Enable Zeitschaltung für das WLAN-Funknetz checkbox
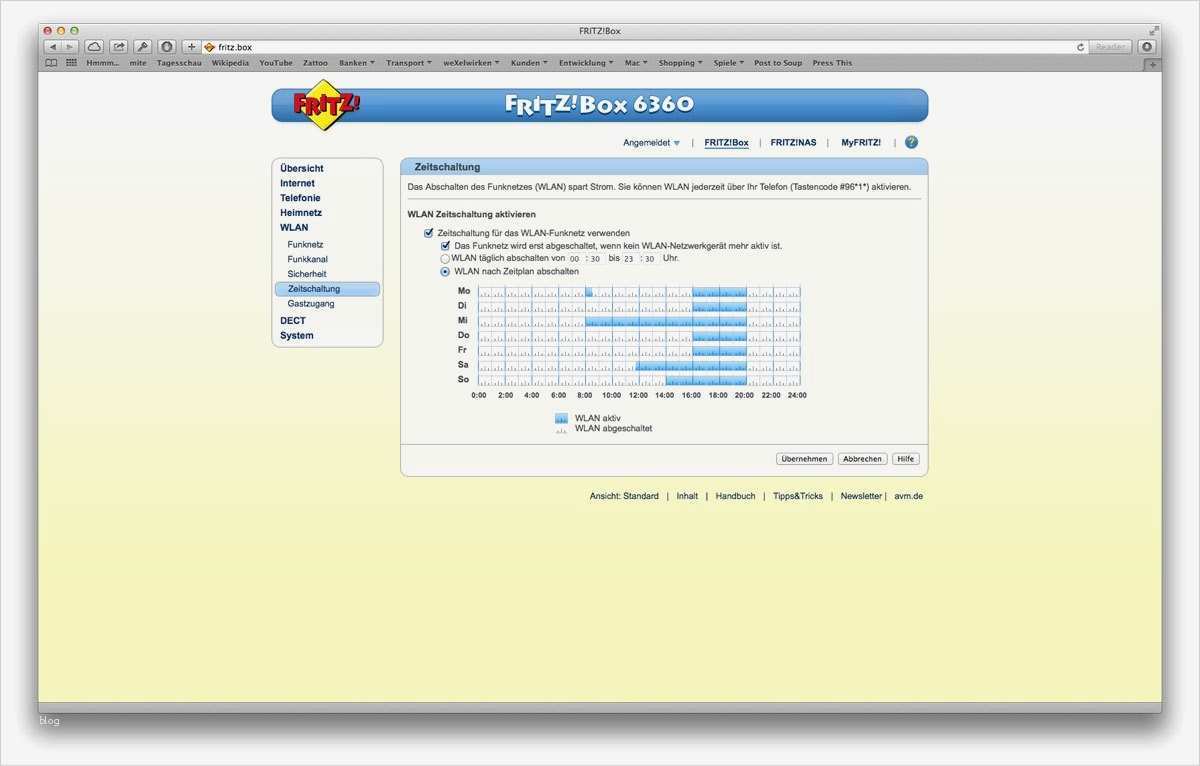 (x=429, y=233)
